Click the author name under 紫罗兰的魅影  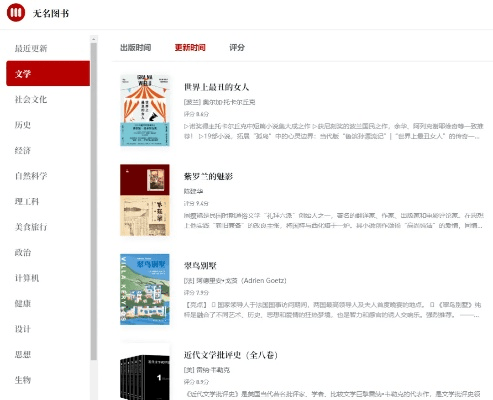[193, 191]
